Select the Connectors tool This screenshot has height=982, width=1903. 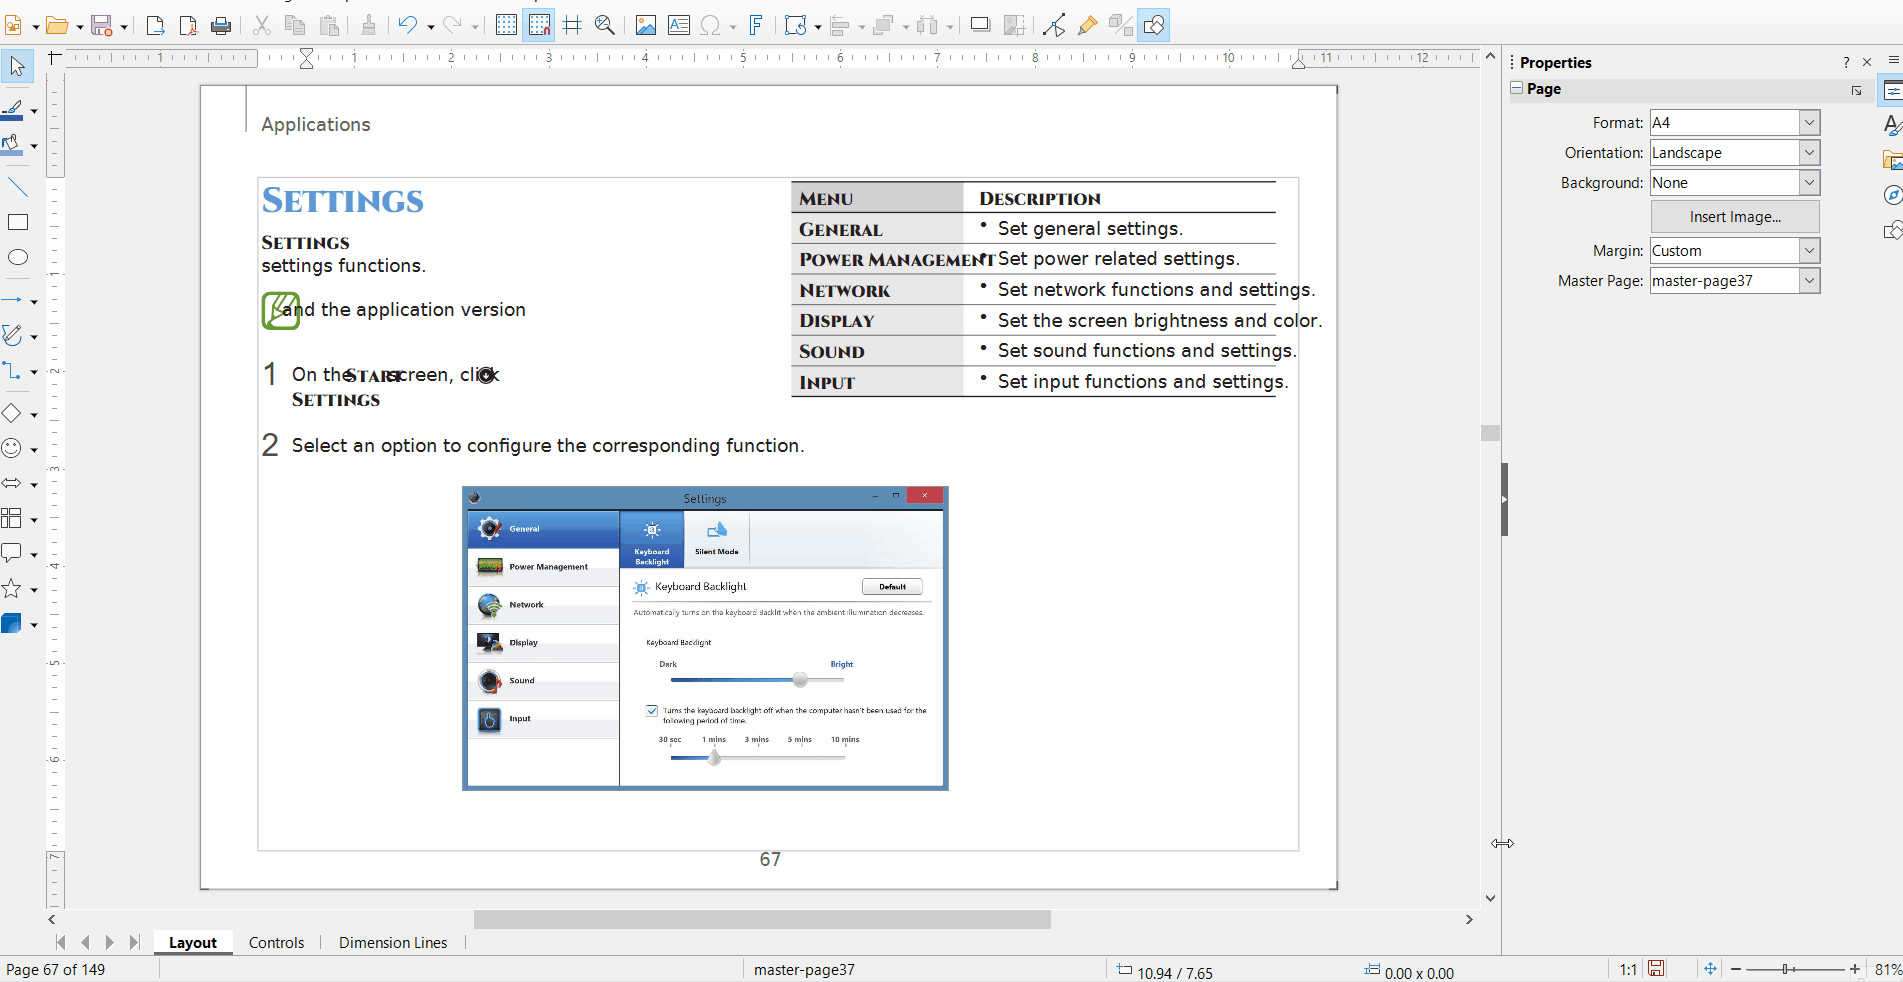tap(13, 371)
